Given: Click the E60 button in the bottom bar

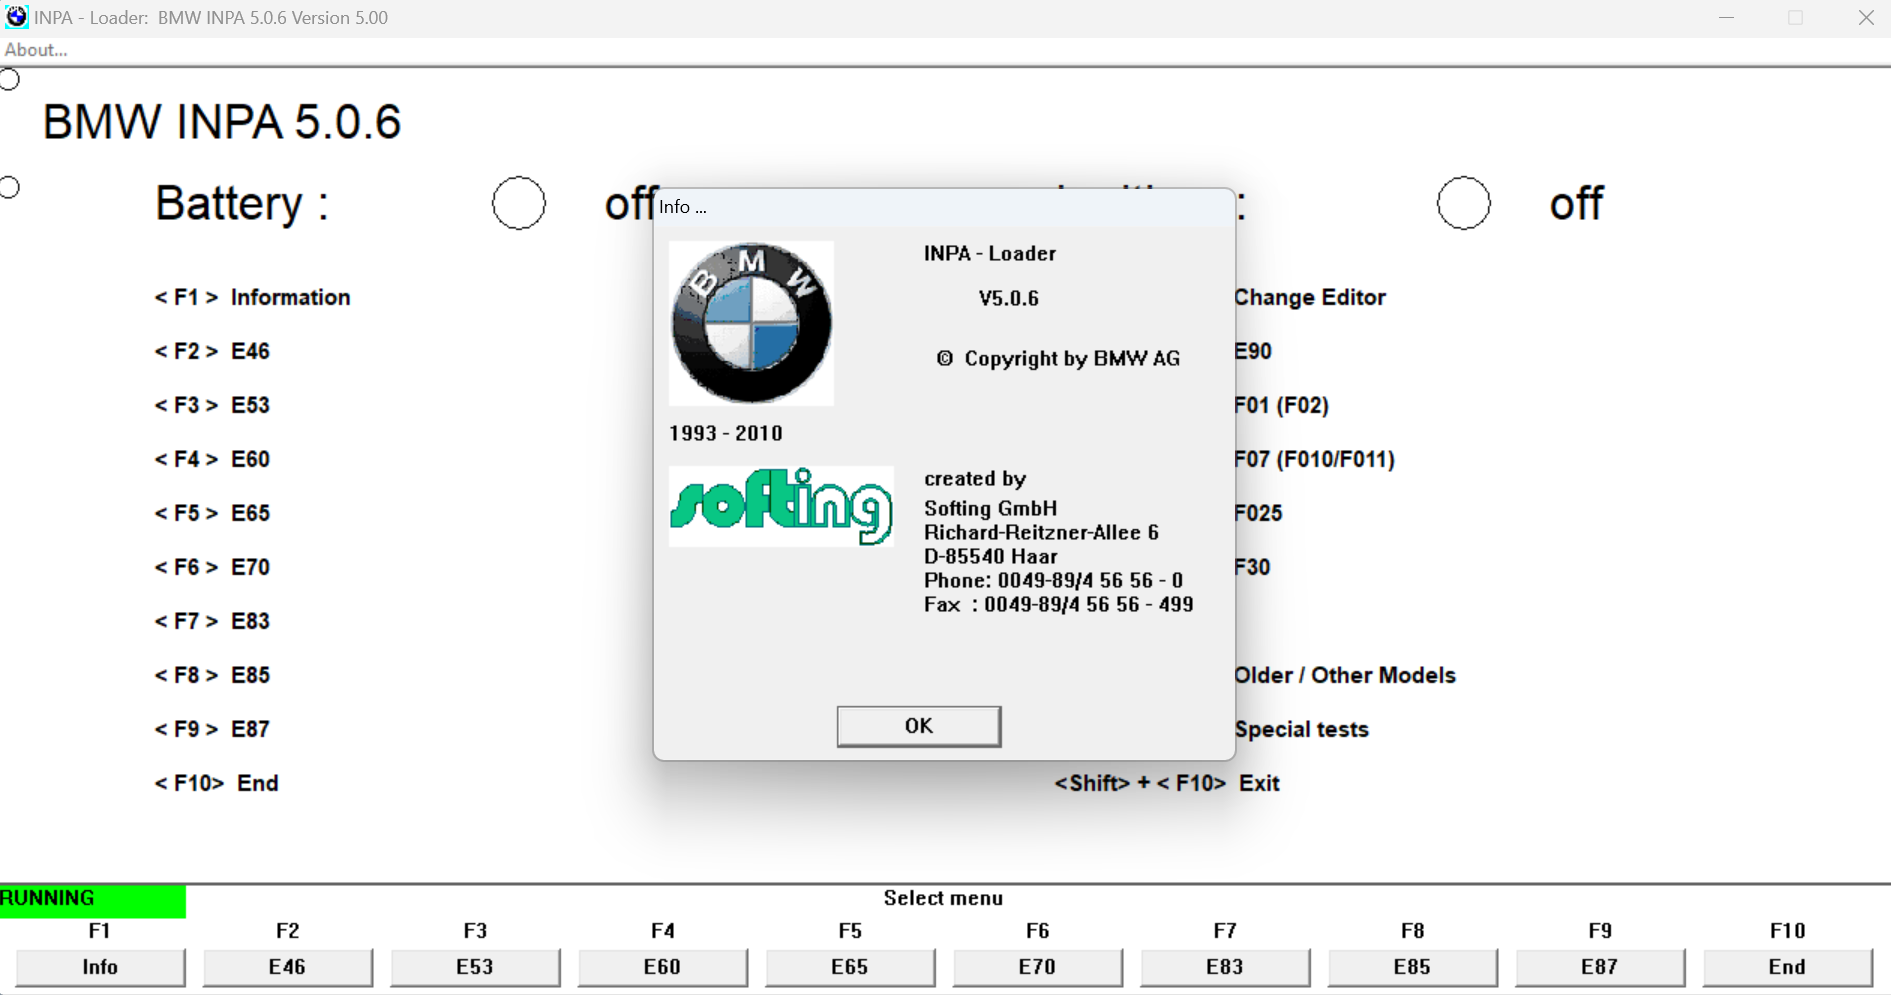Looking at the screenshot, I should coord(663,967).
